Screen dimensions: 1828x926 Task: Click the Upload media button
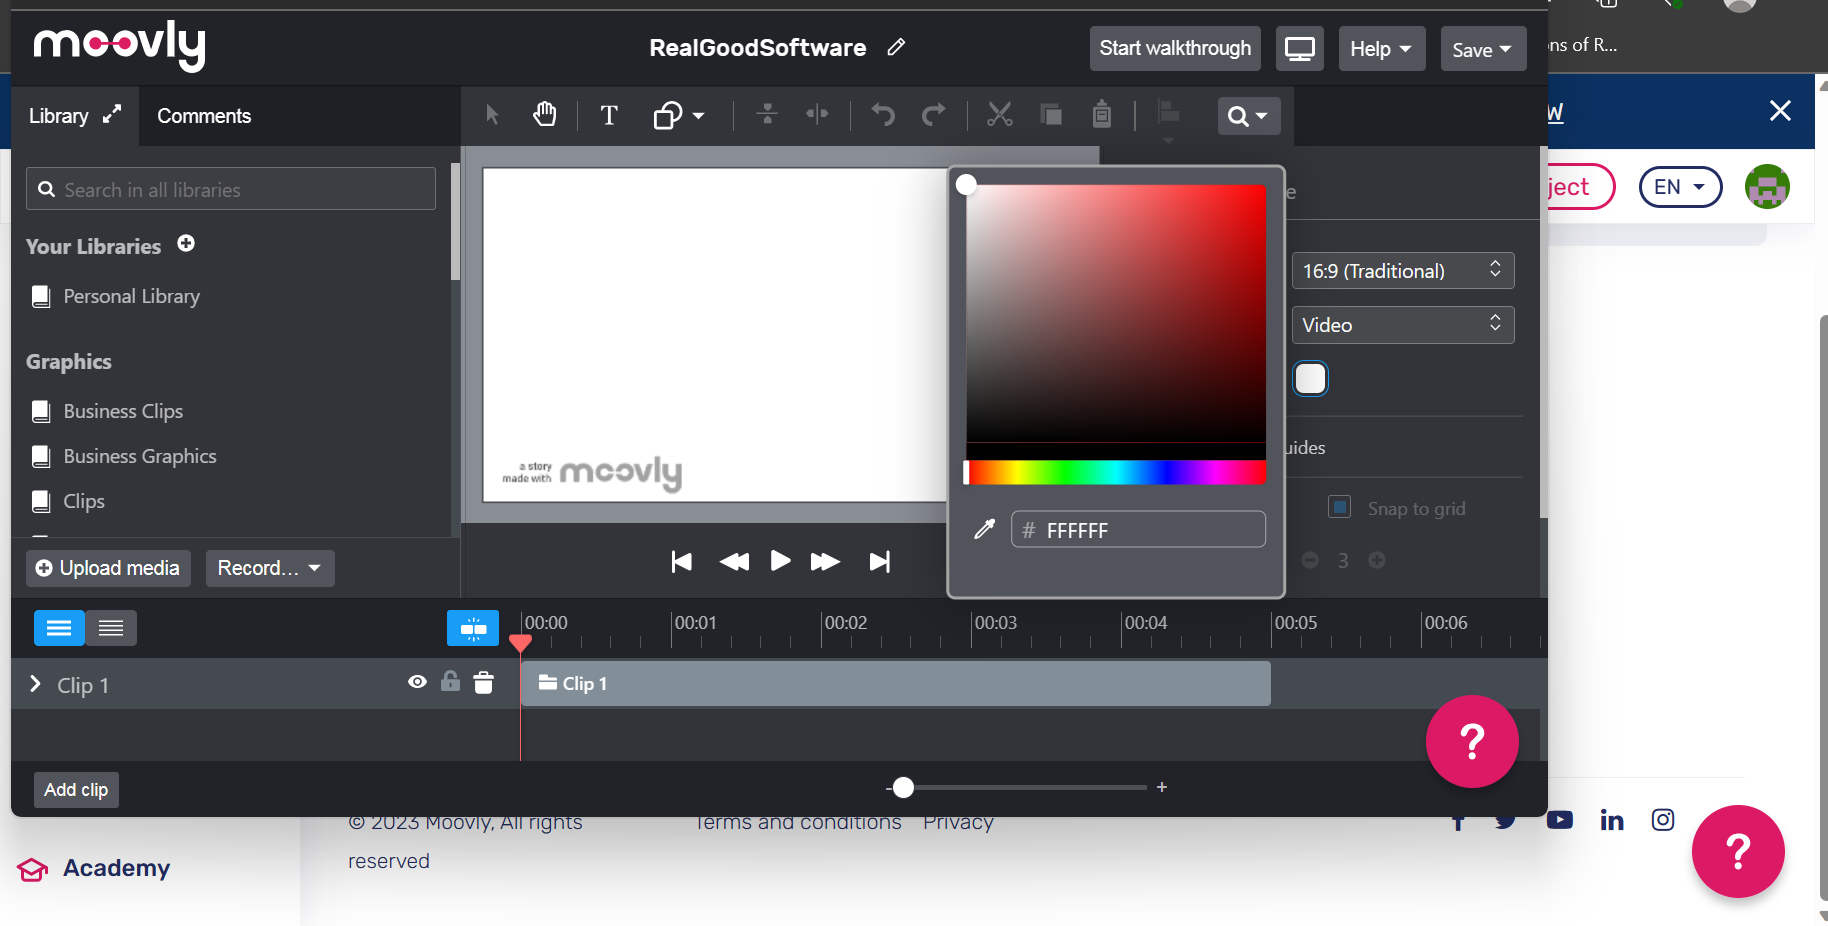tap(107, 568)
